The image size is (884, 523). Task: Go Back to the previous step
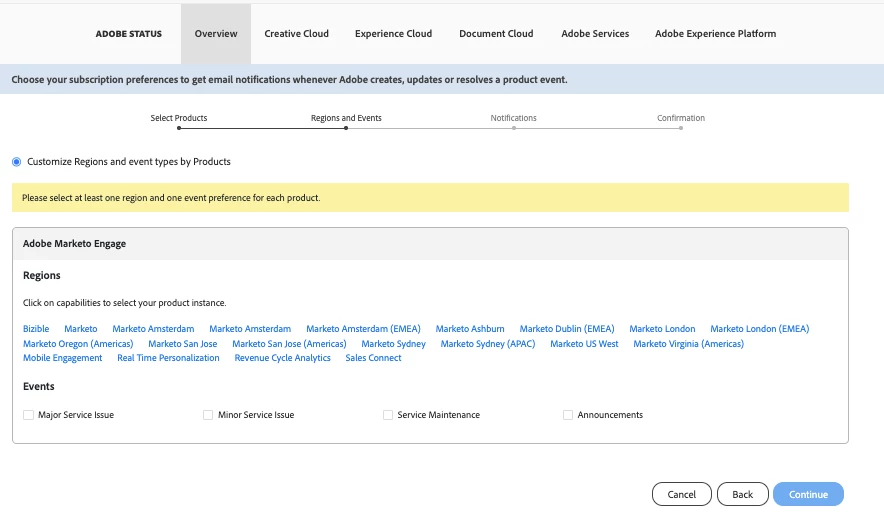pyautogui.click(x=742, y=494)
